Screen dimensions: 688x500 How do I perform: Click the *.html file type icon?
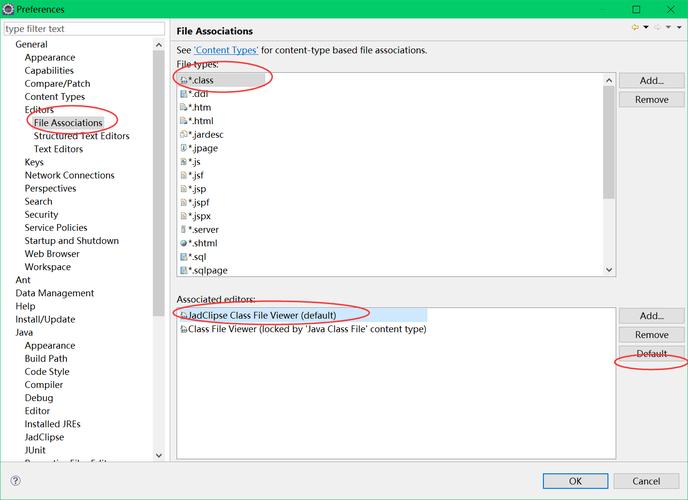pyautogui.click(x=184, y=121)
